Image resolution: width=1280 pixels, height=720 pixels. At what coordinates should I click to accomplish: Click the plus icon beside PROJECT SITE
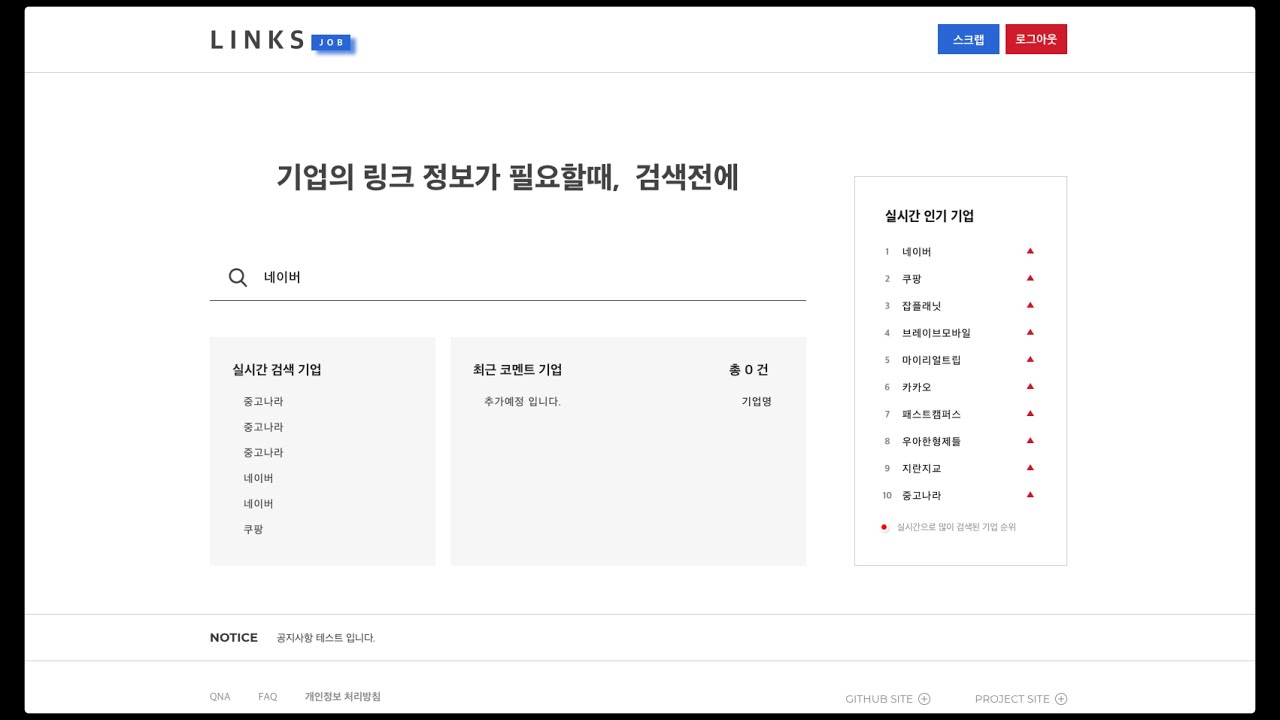(x=1061, y=699)
